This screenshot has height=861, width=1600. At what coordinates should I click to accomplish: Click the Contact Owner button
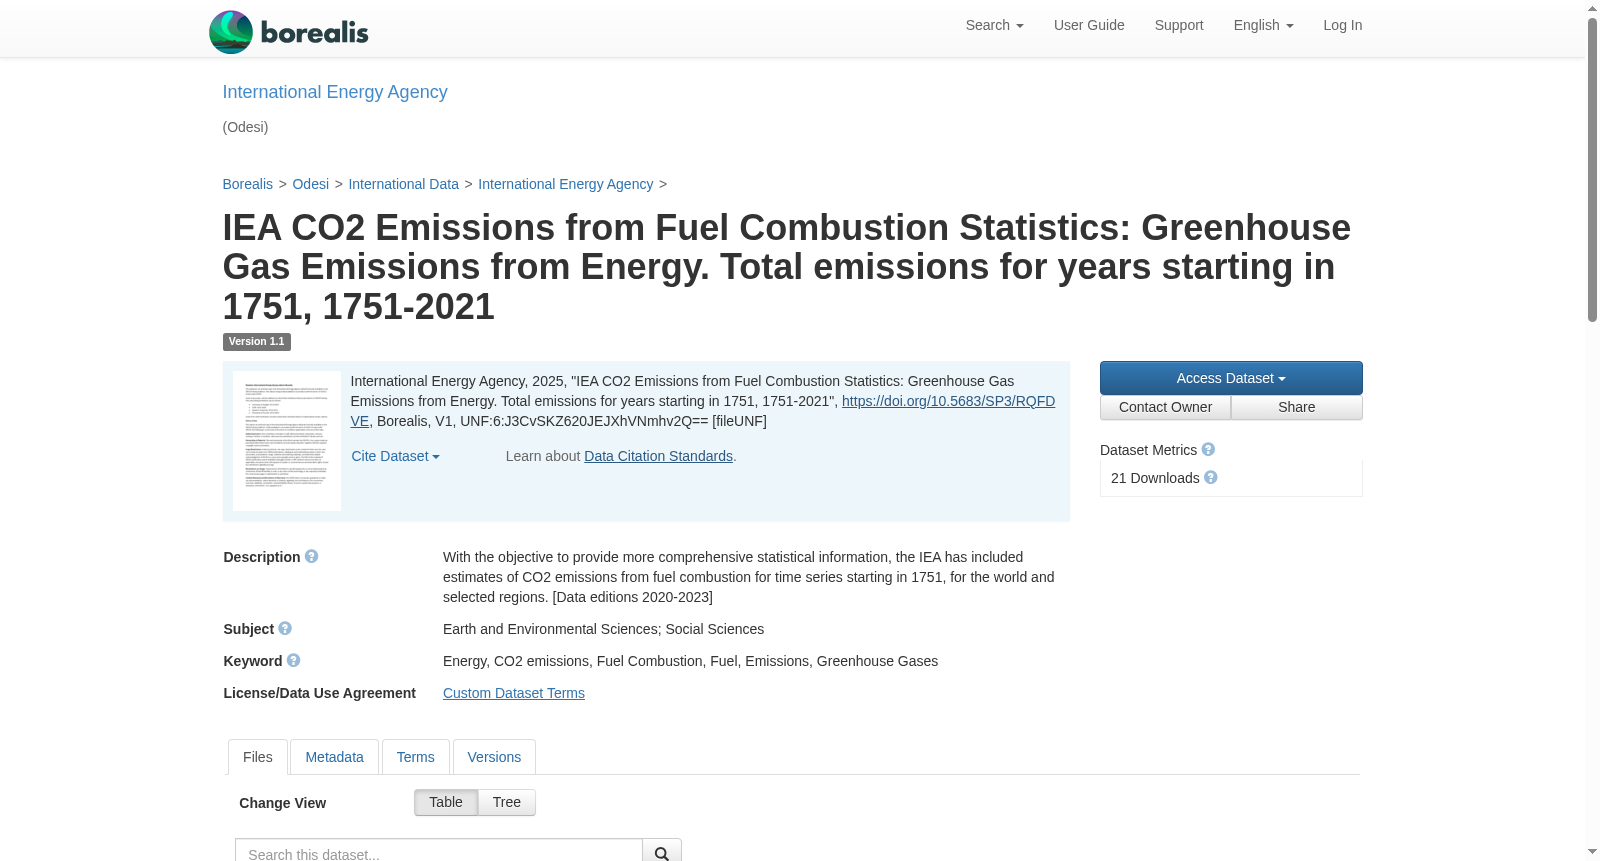(x=1165, y=407)
